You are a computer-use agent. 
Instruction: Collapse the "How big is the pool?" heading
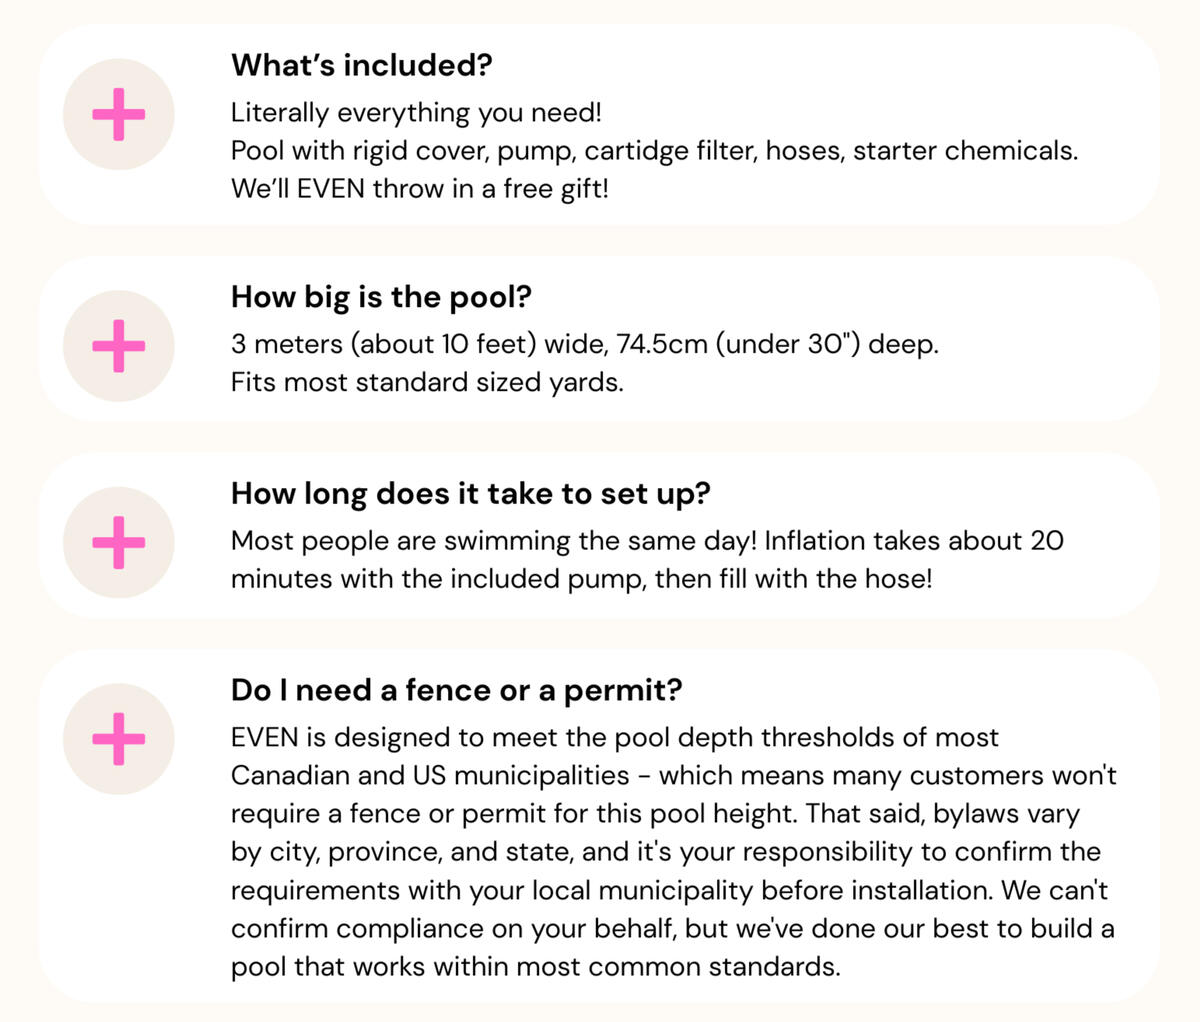381,297
